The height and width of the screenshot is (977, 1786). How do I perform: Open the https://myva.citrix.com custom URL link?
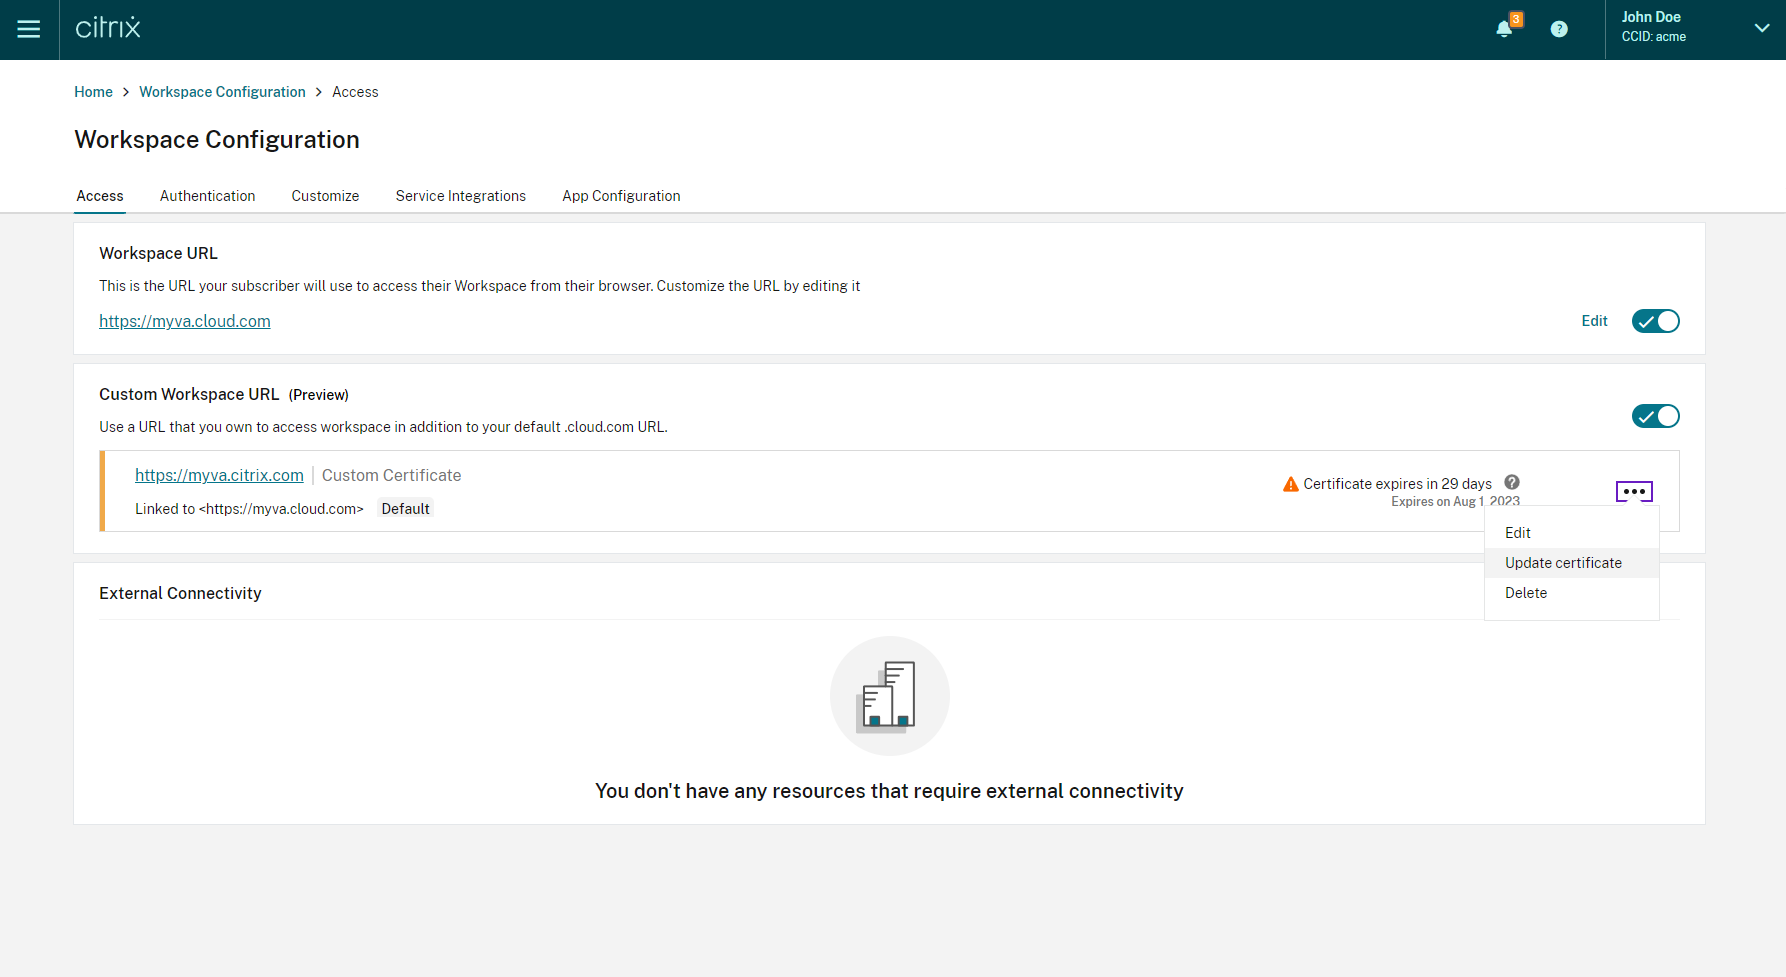(x=219, y=476)
